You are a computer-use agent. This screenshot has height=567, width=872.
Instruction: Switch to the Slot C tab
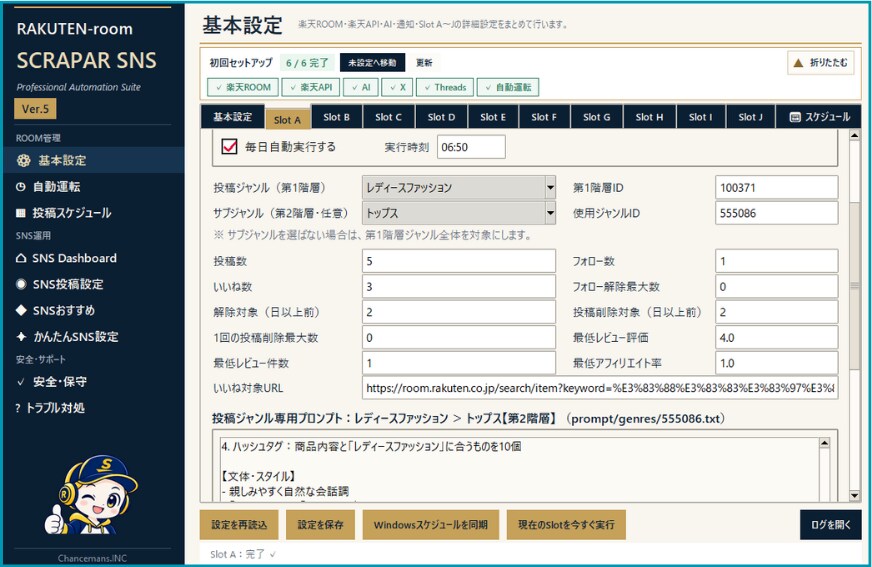click(x=388, y=117)
